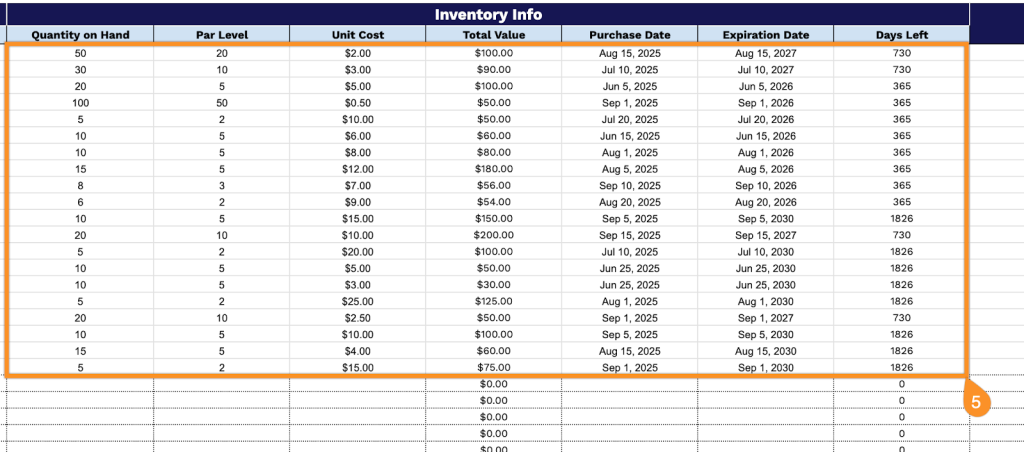Click purchase date Sep 10, 2025

[629, 185]
